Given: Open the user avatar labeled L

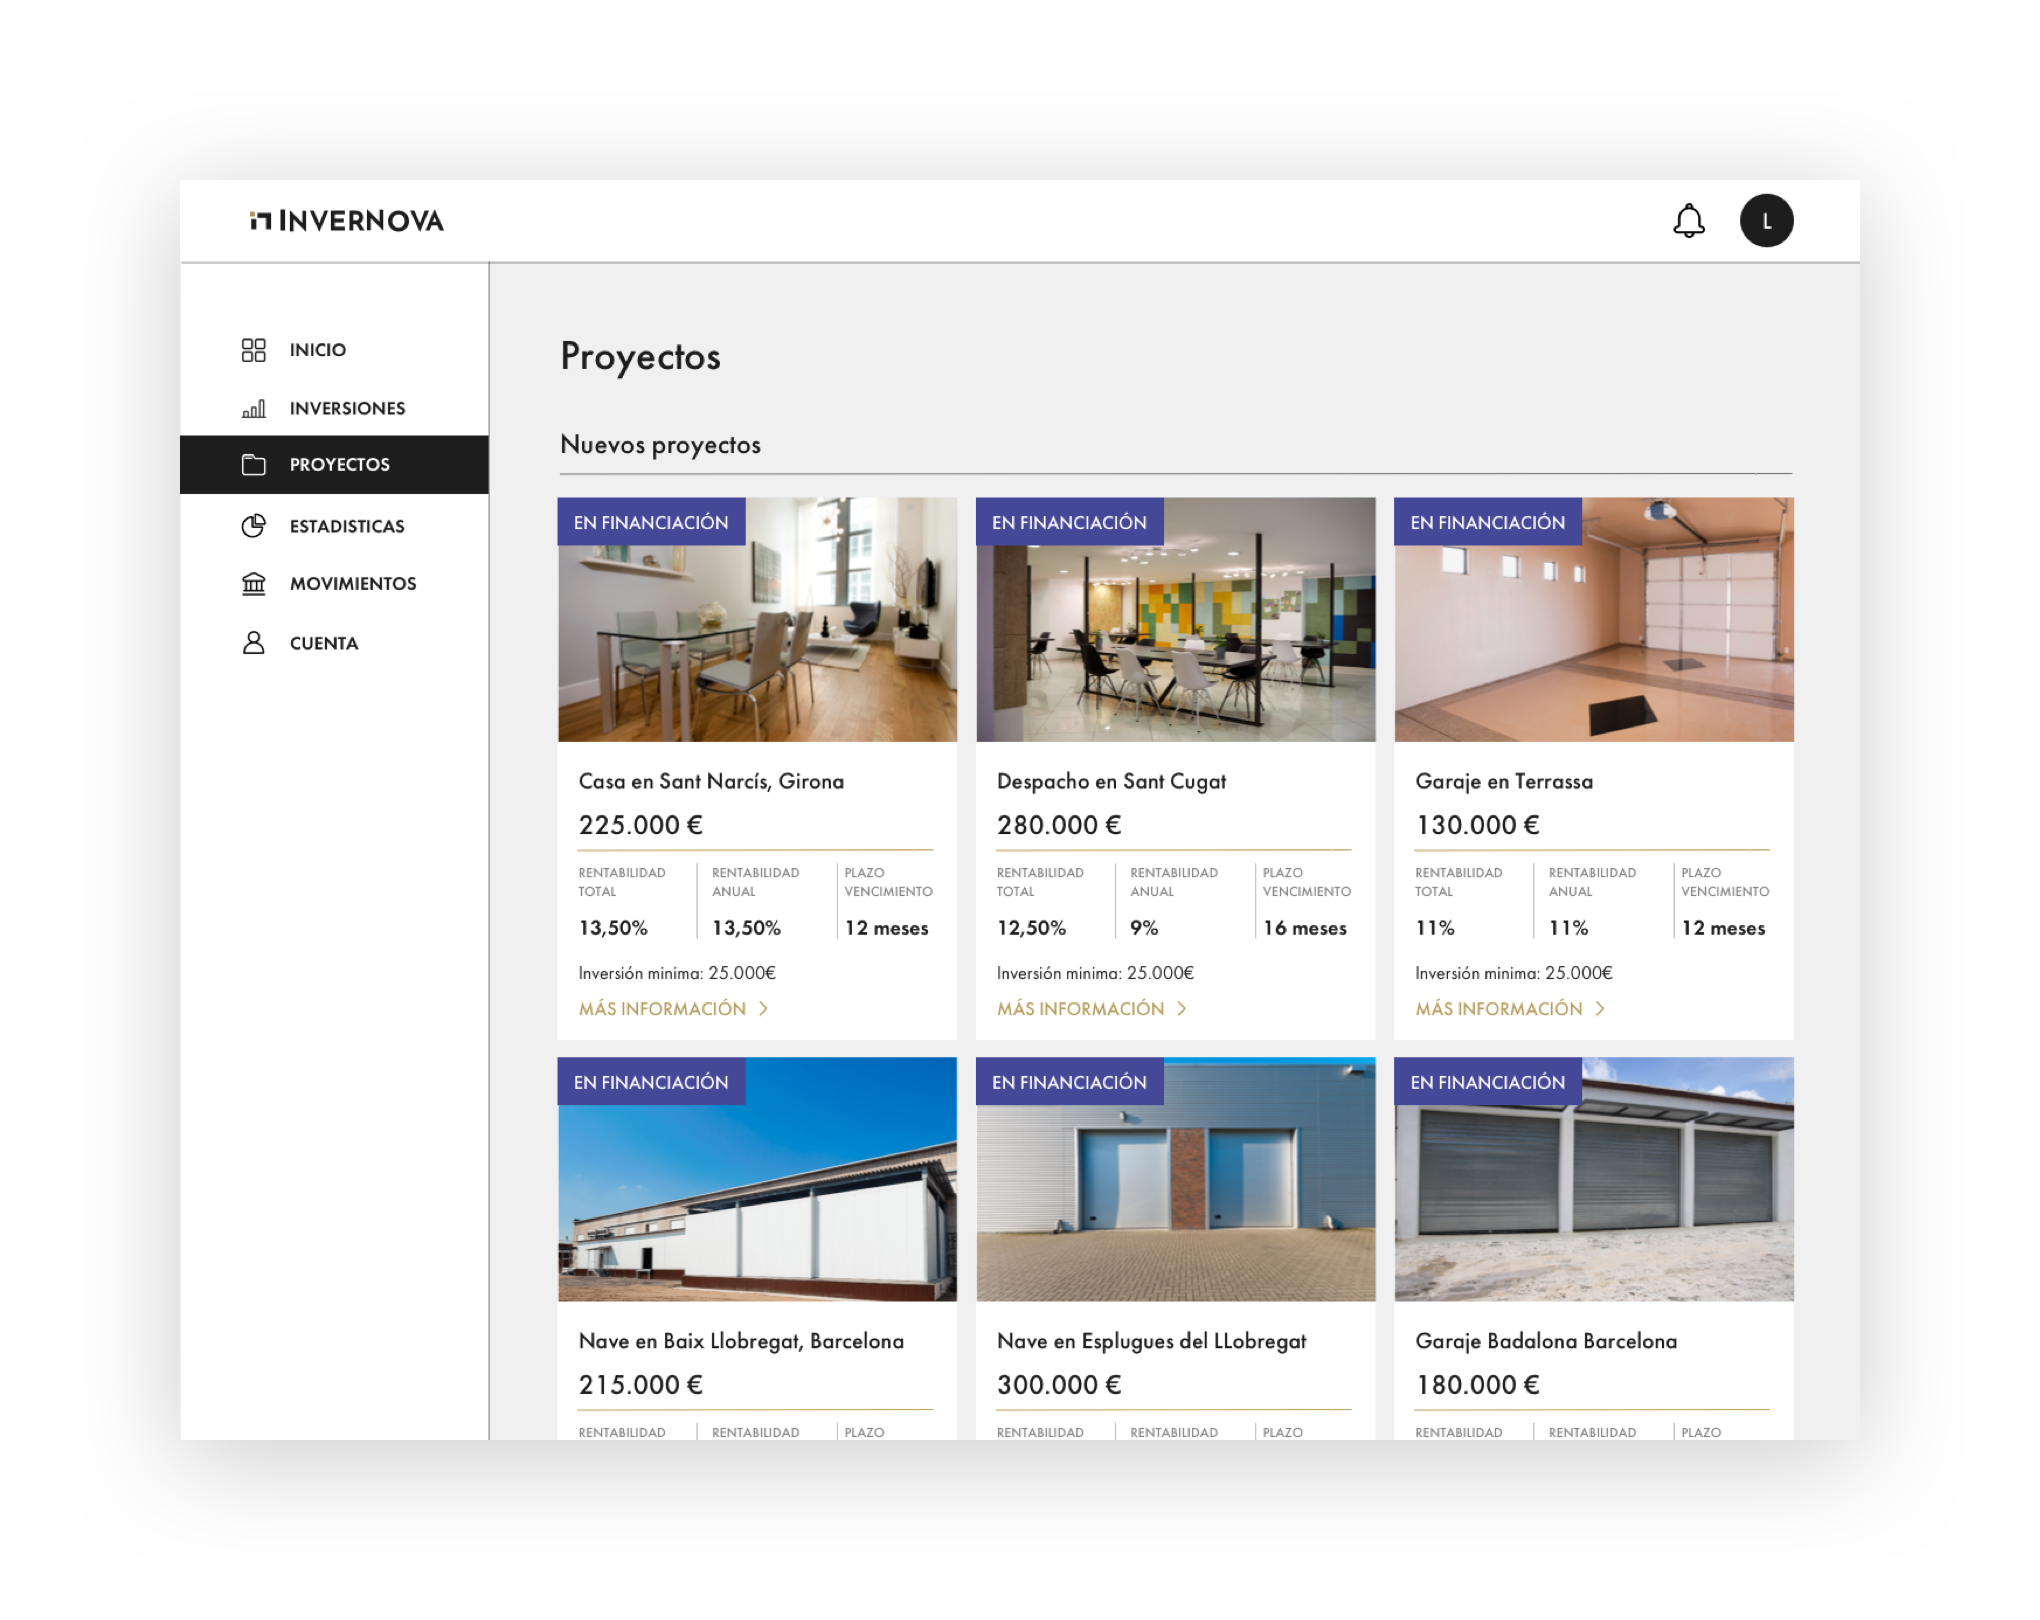Looking at the screenshot, I should (1766, 221).
